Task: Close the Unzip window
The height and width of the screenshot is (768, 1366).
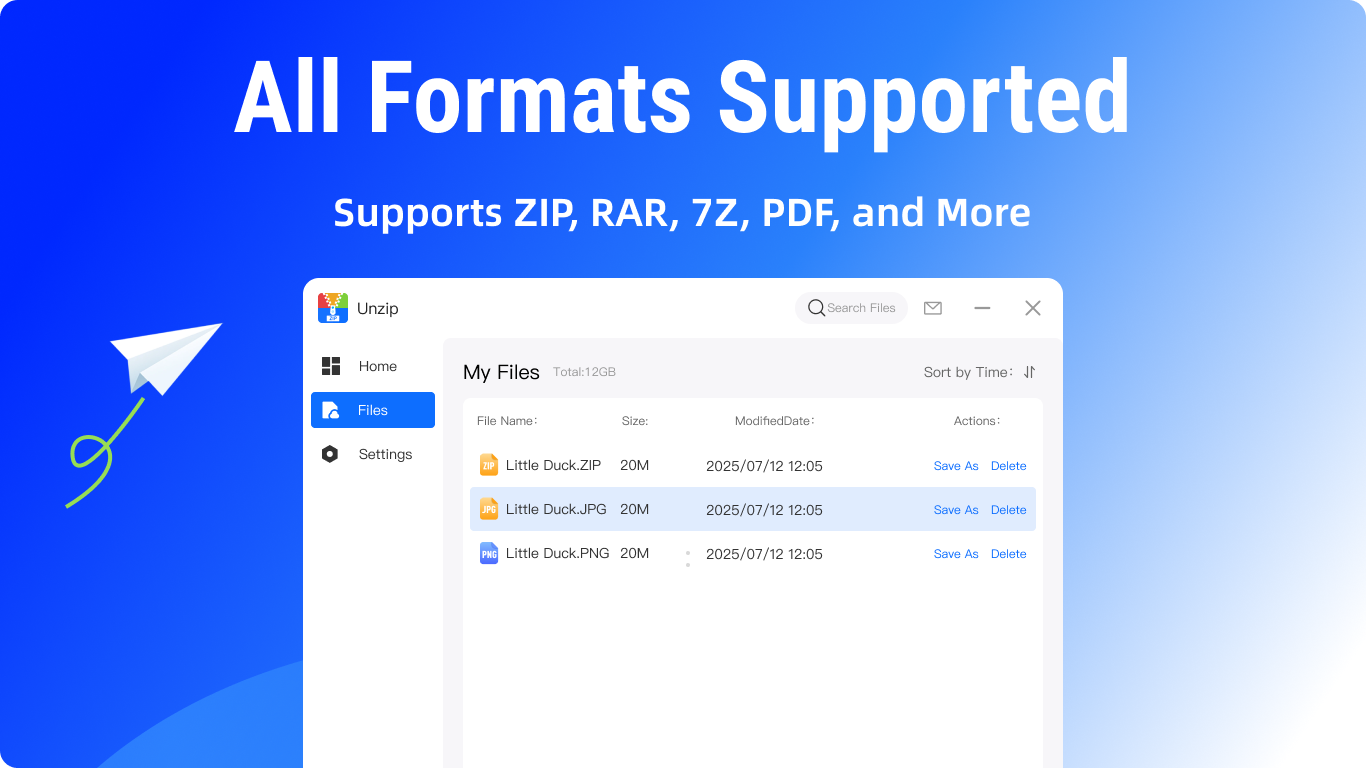Action: (1033, 308)
